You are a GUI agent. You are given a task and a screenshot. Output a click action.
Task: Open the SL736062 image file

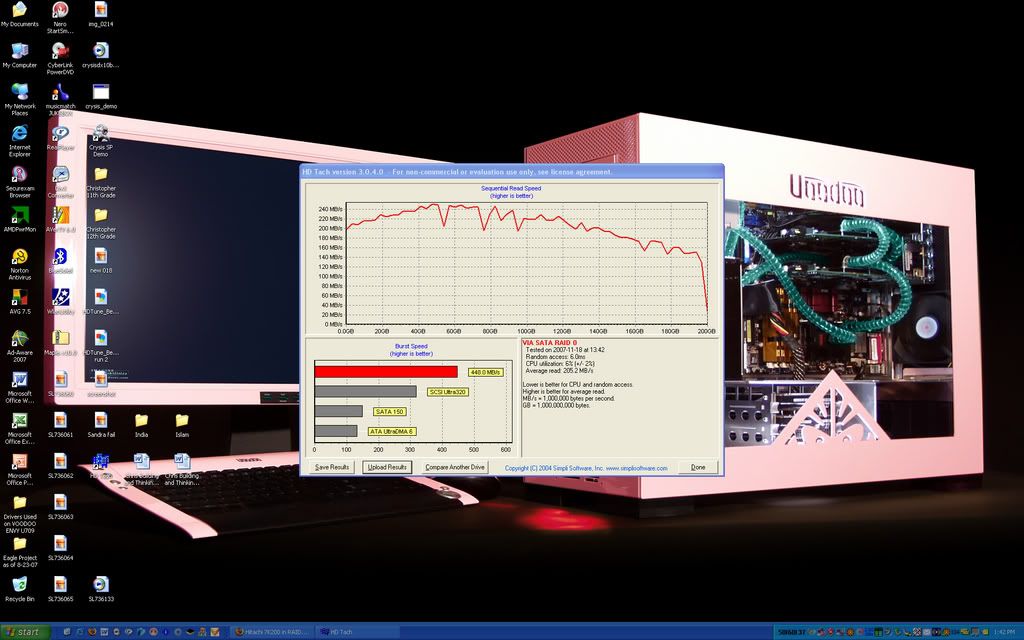pos(60,466)
